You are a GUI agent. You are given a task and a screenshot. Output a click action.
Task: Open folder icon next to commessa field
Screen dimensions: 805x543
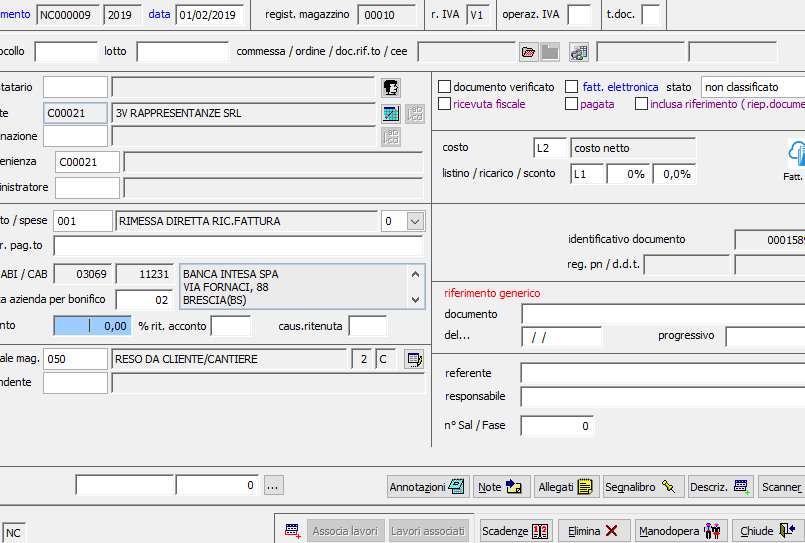528,52
